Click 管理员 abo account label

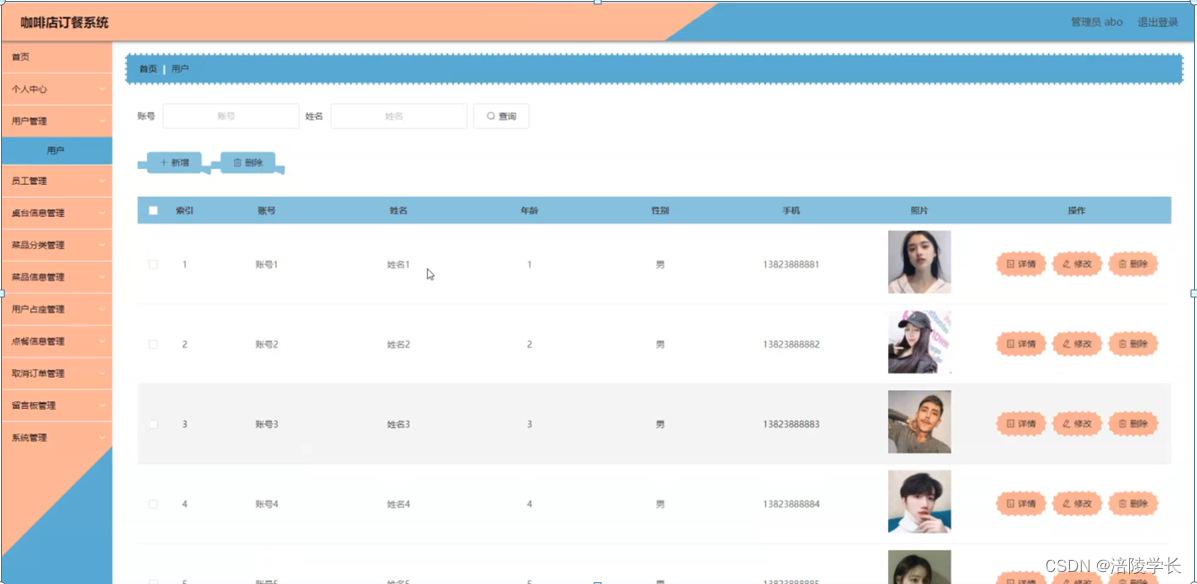tap(1096, 22)
